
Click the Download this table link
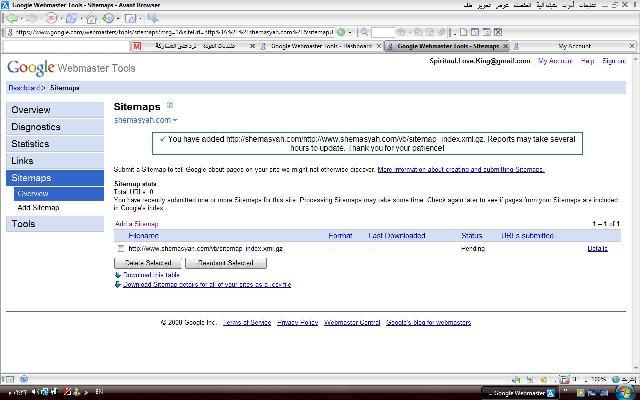151,275
